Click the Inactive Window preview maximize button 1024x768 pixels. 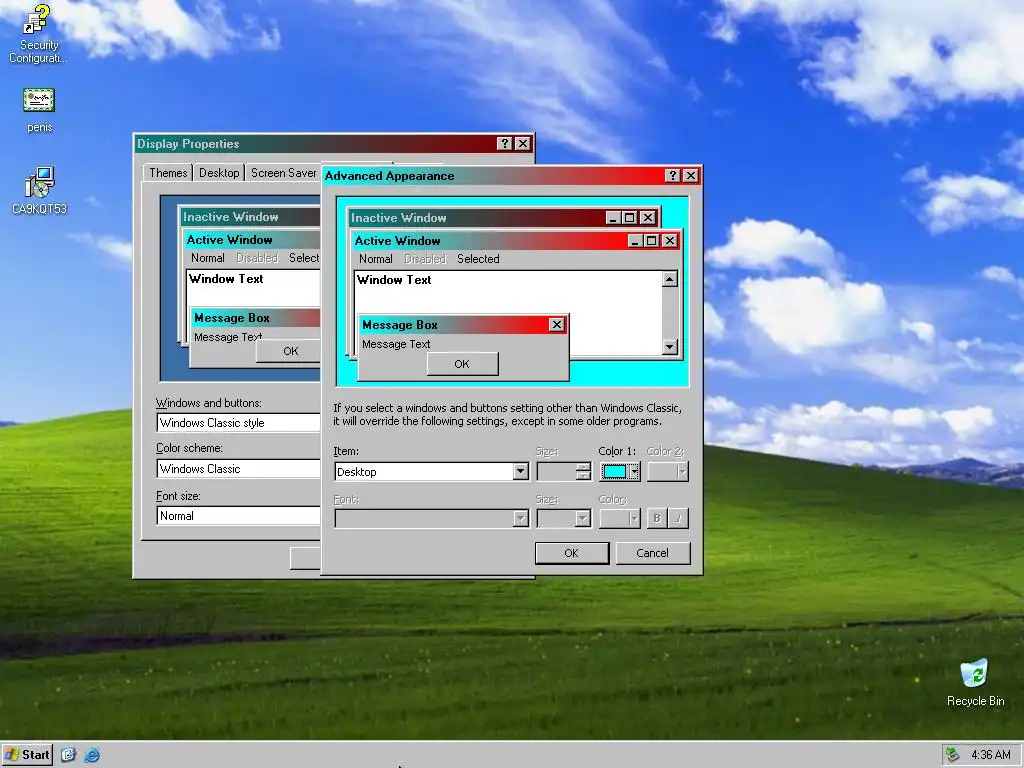[629, 217]
